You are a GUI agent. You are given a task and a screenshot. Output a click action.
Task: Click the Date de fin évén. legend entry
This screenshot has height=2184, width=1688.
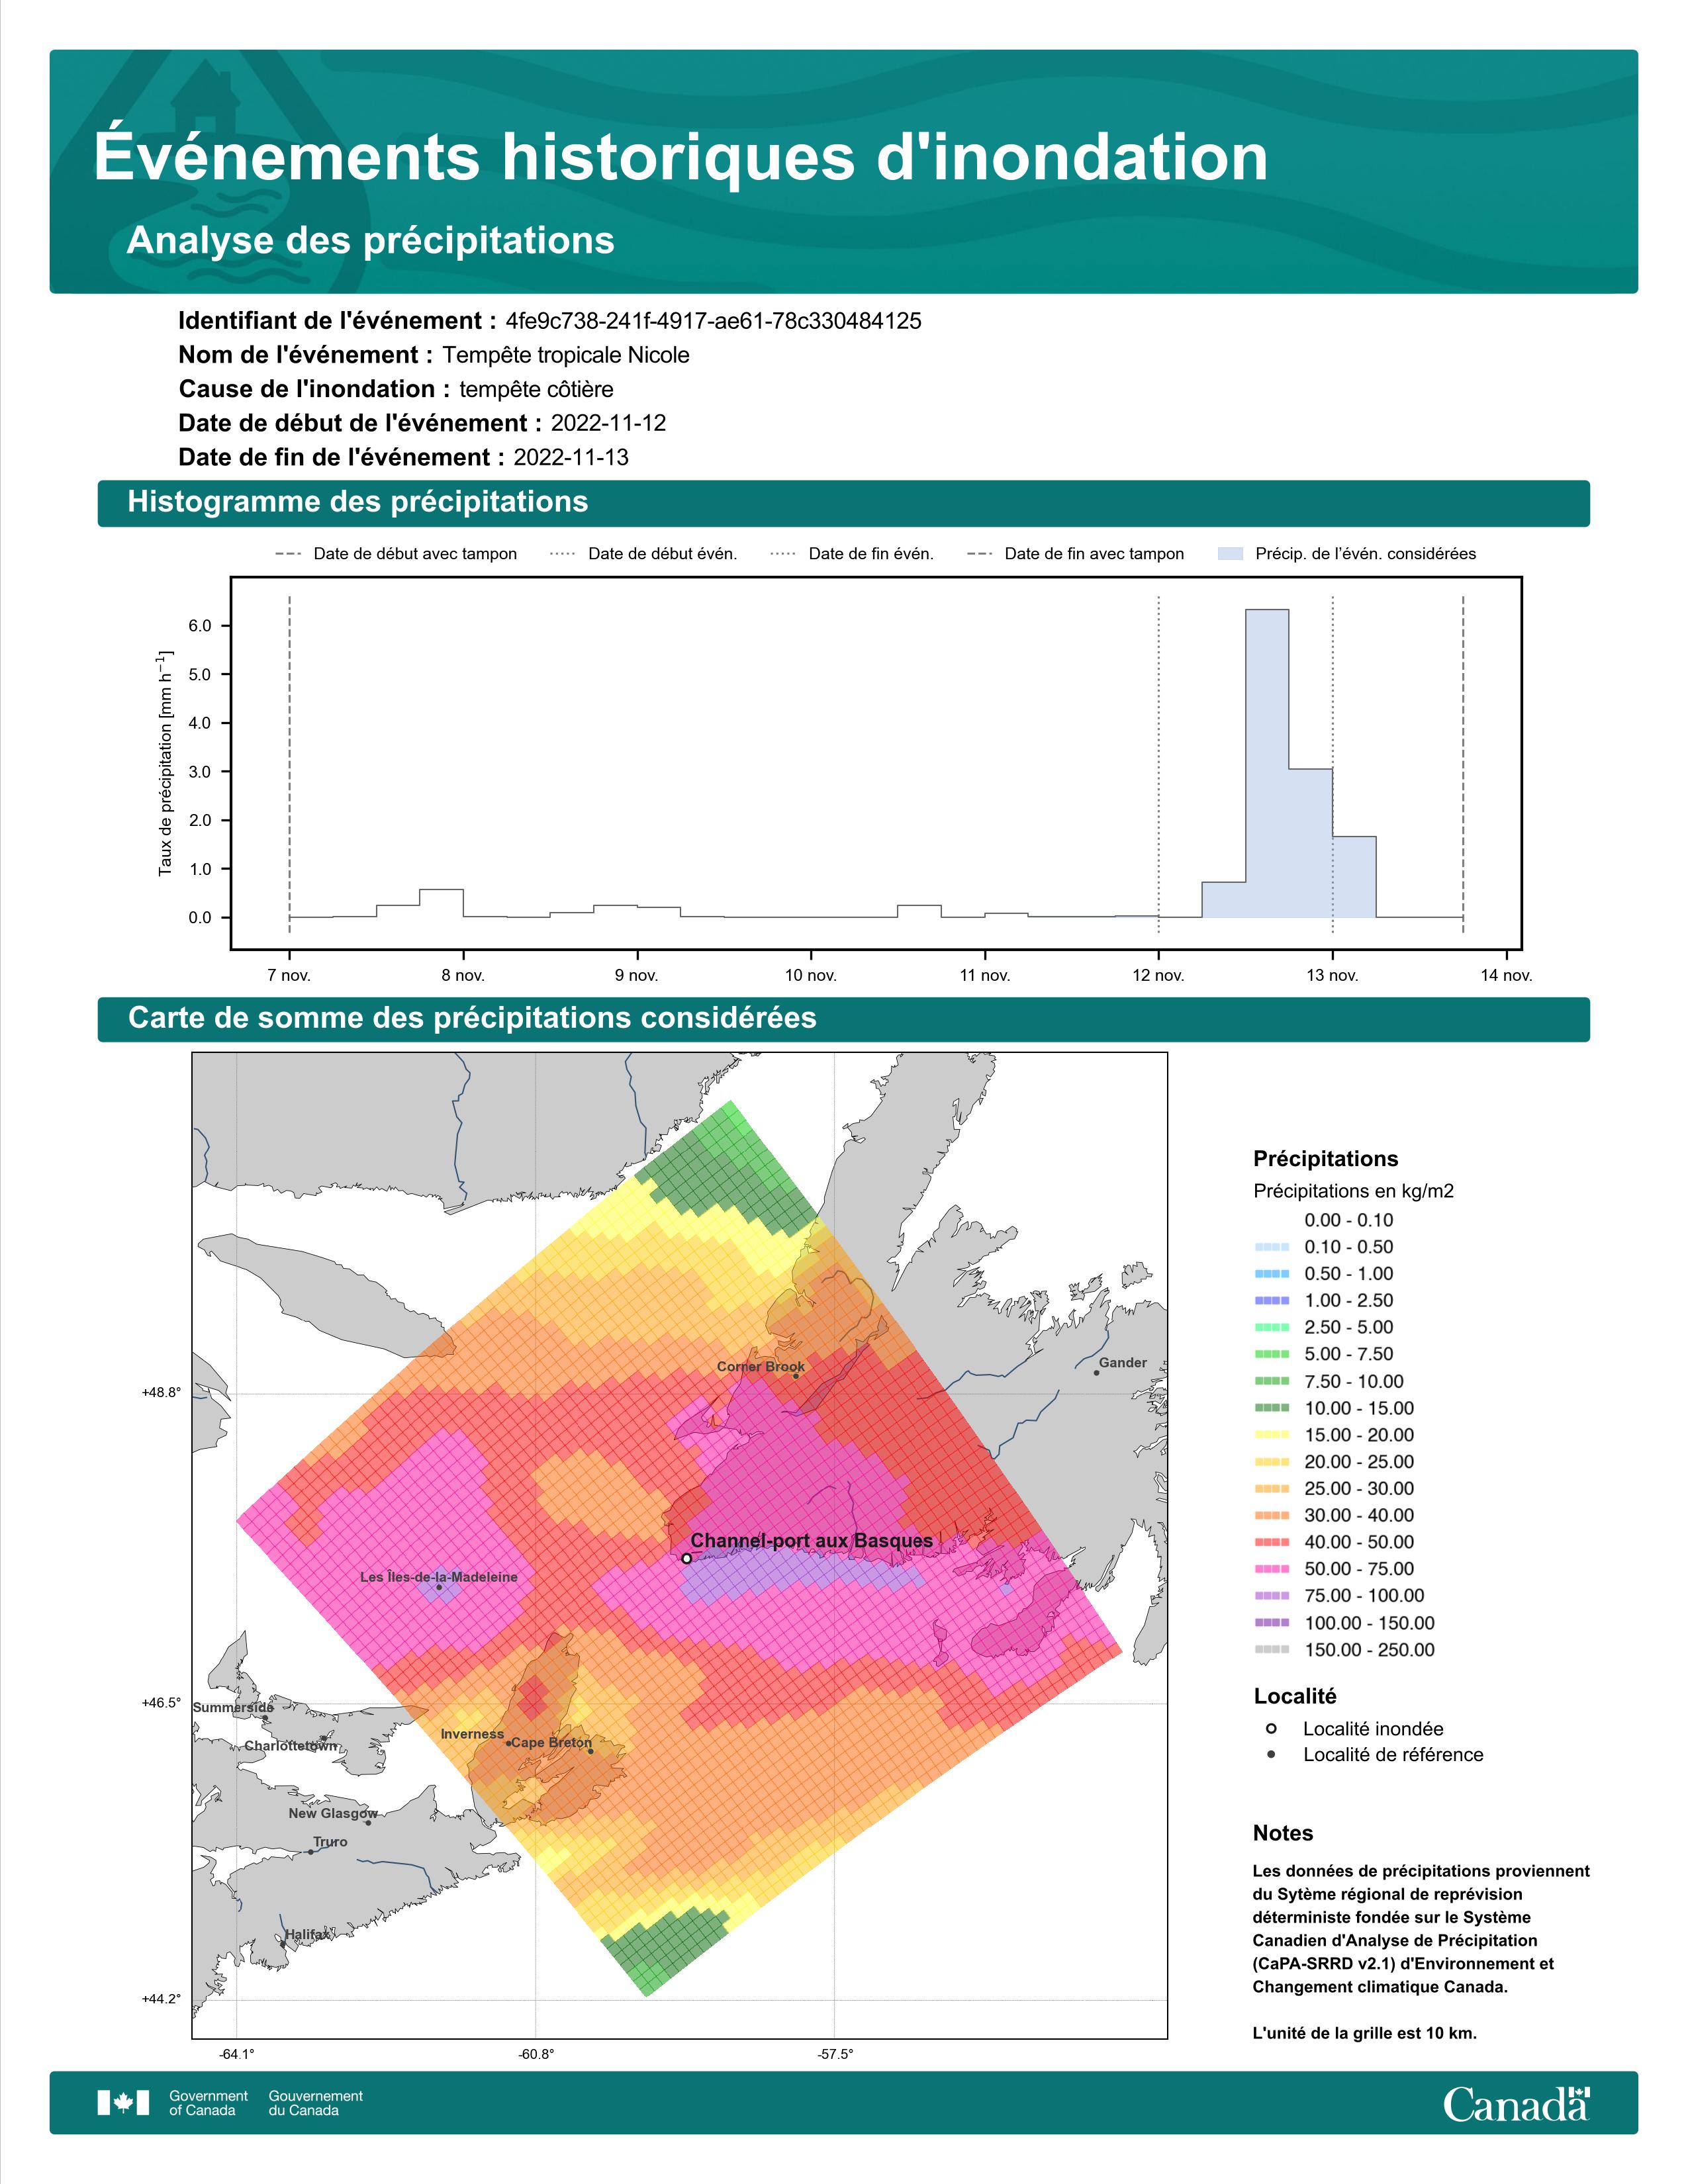click(x=853, y=554)
